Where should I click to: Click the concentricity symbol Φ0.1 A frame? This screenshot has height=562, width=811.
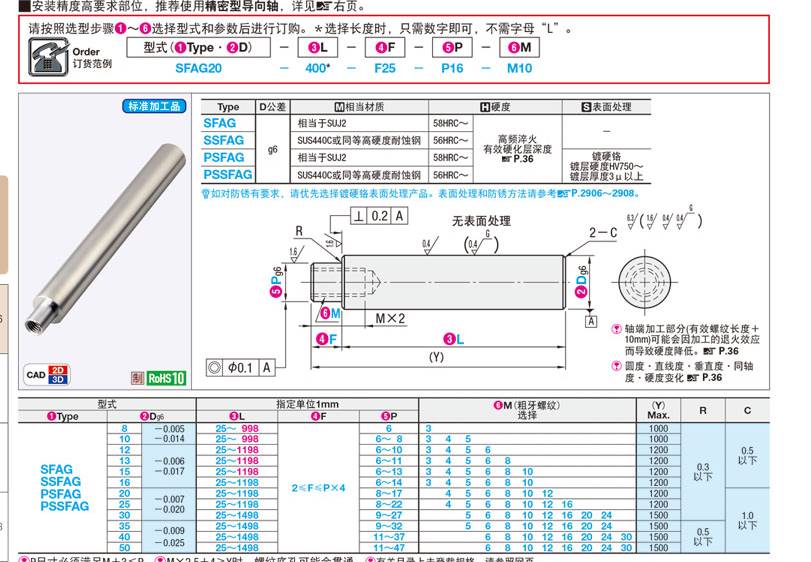pyautogui.click(x=240, y=367)
